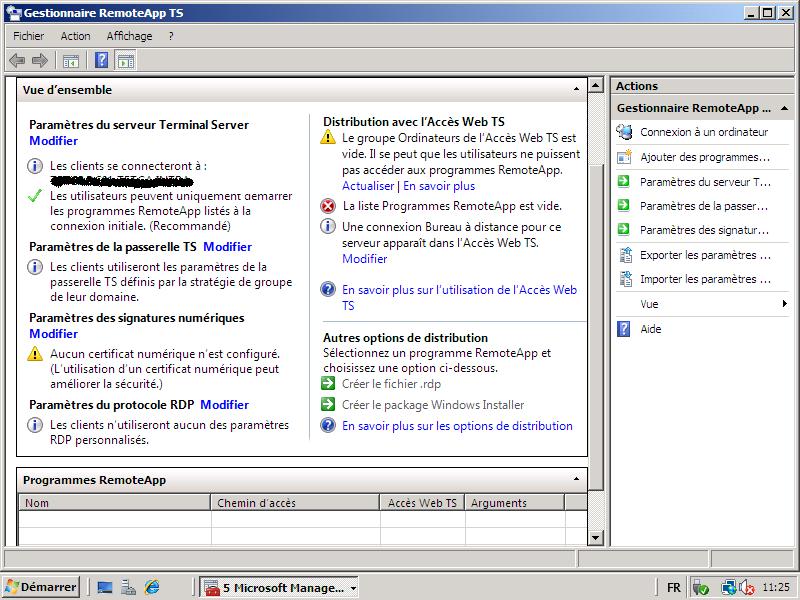
Task: Go back with the toolbar left arrow
Action: point(17,61)
